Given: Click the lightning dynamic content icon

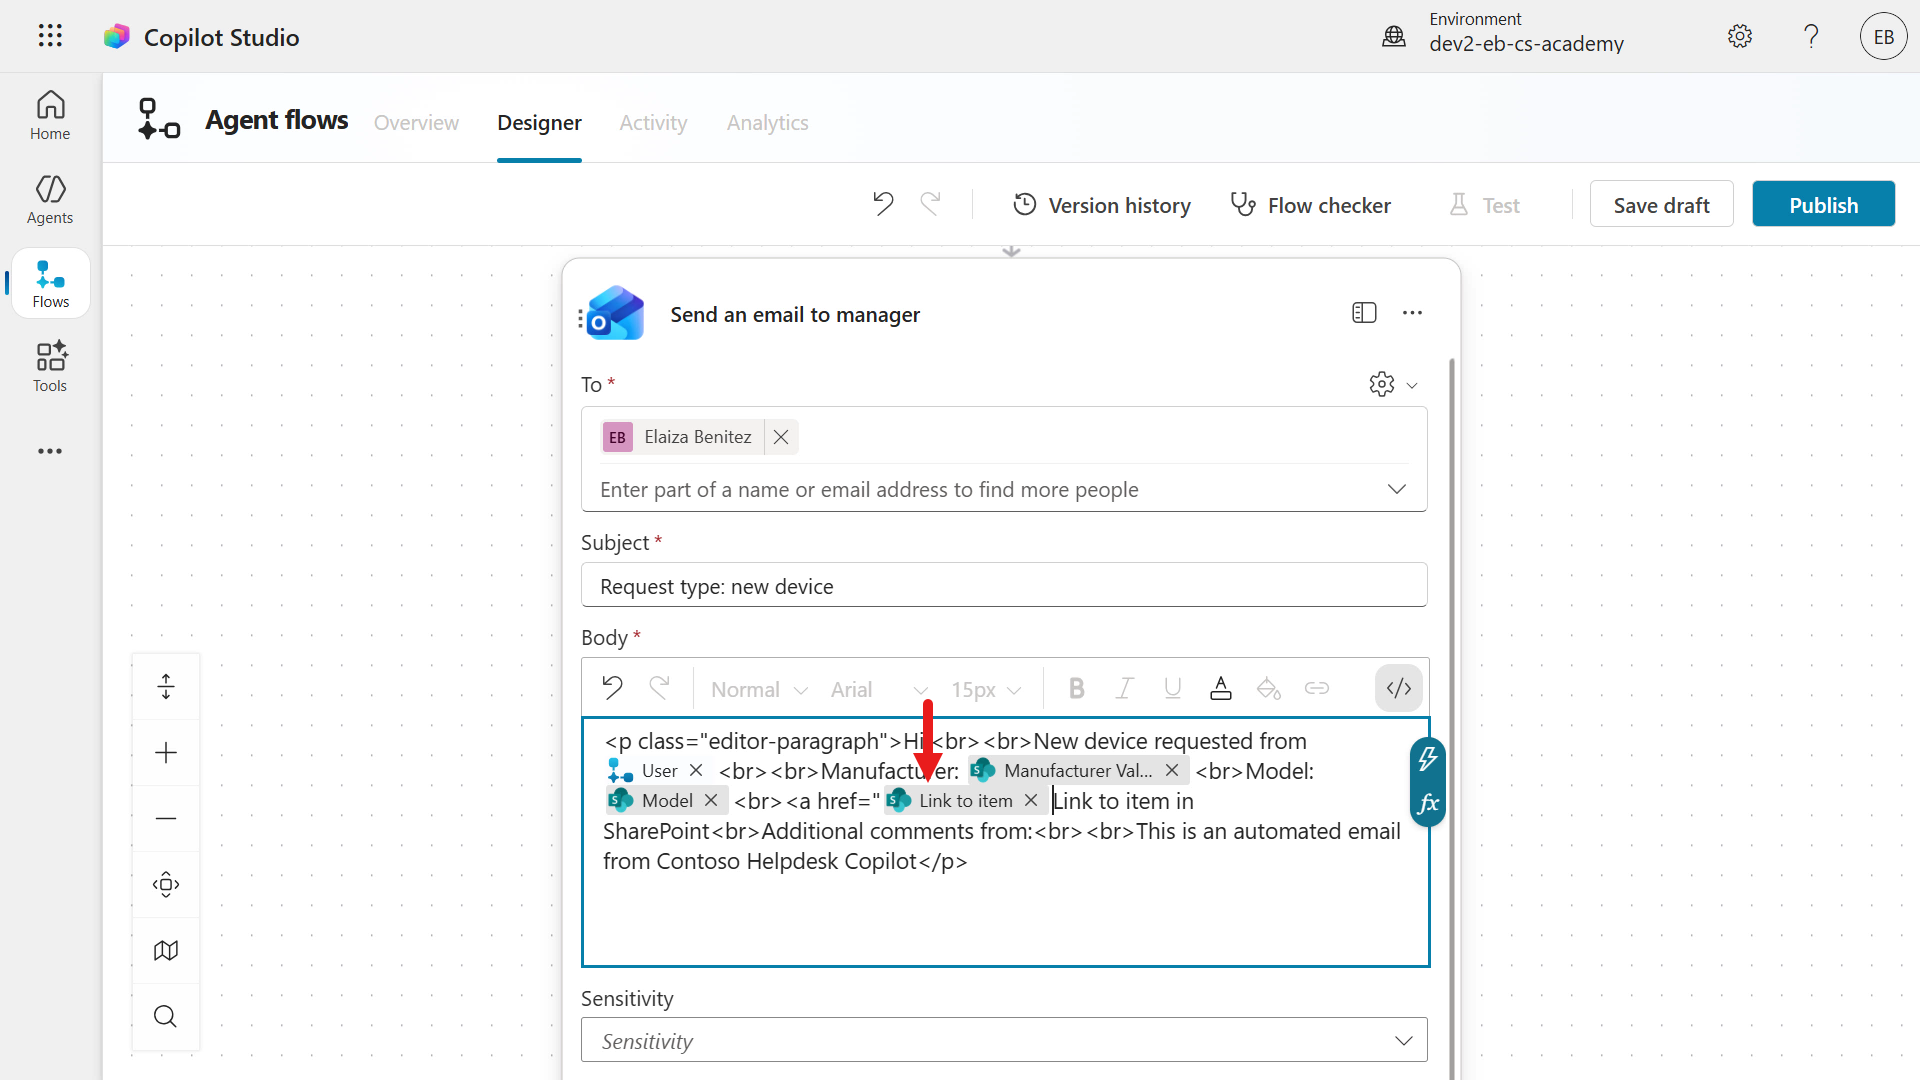Looking at the screenshot, I should 1428,758.
